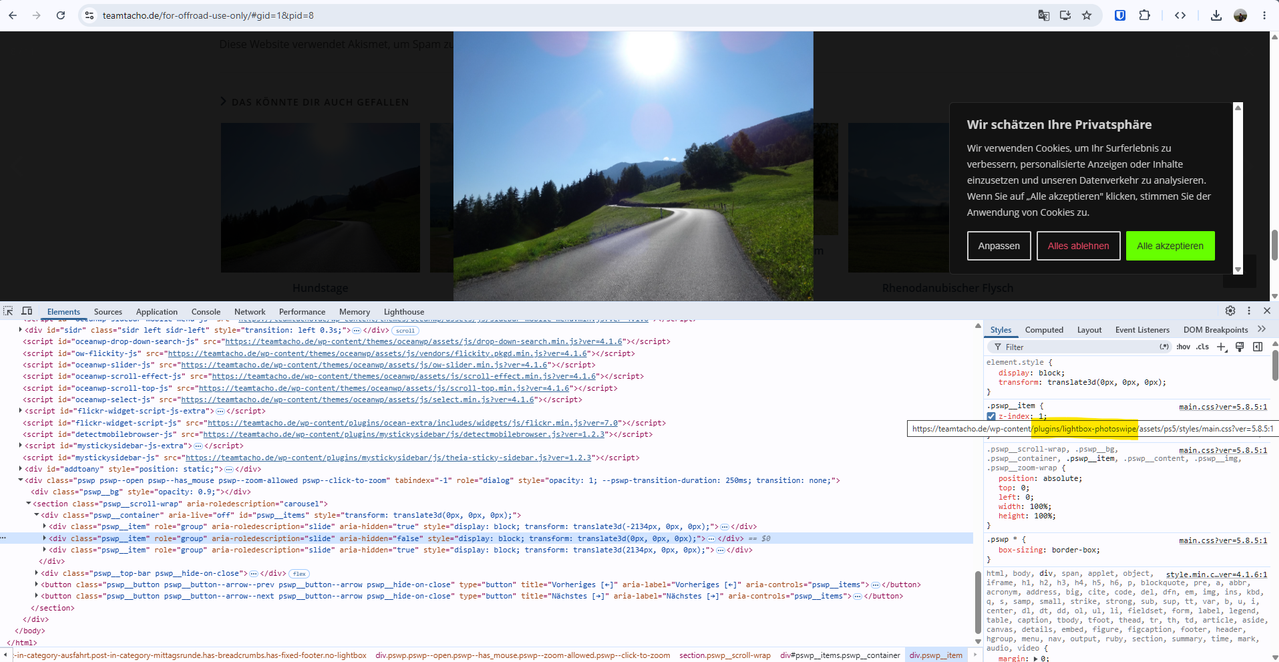Go forward in browser history
1279x662 pixels.
[36, 16]
